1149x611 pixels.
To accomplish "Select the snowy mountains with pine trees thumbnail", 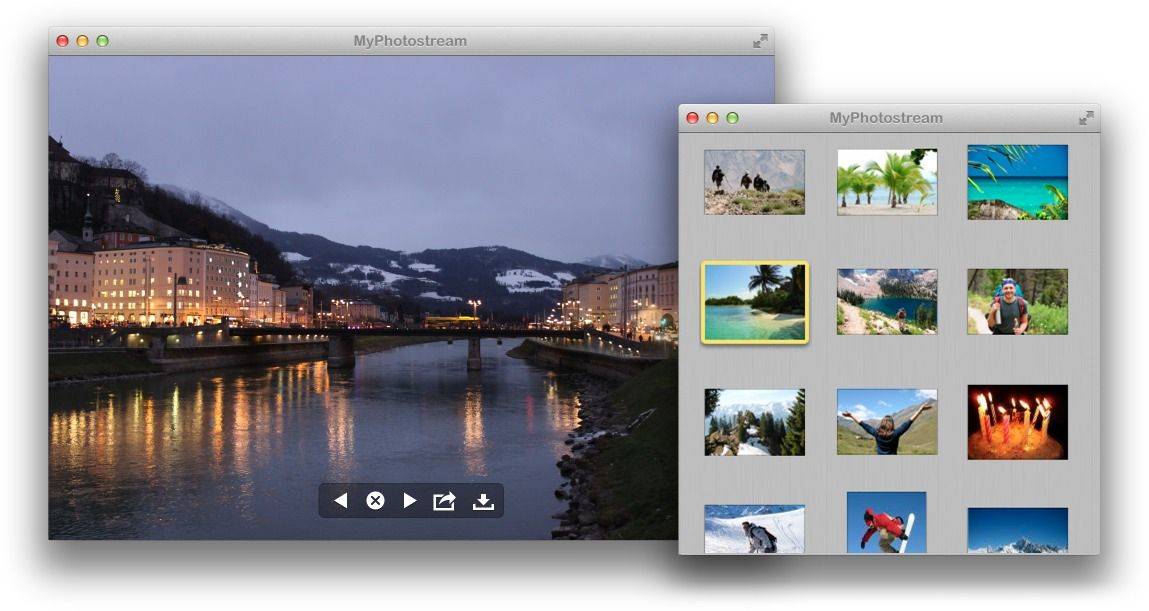I will (754, 422).
